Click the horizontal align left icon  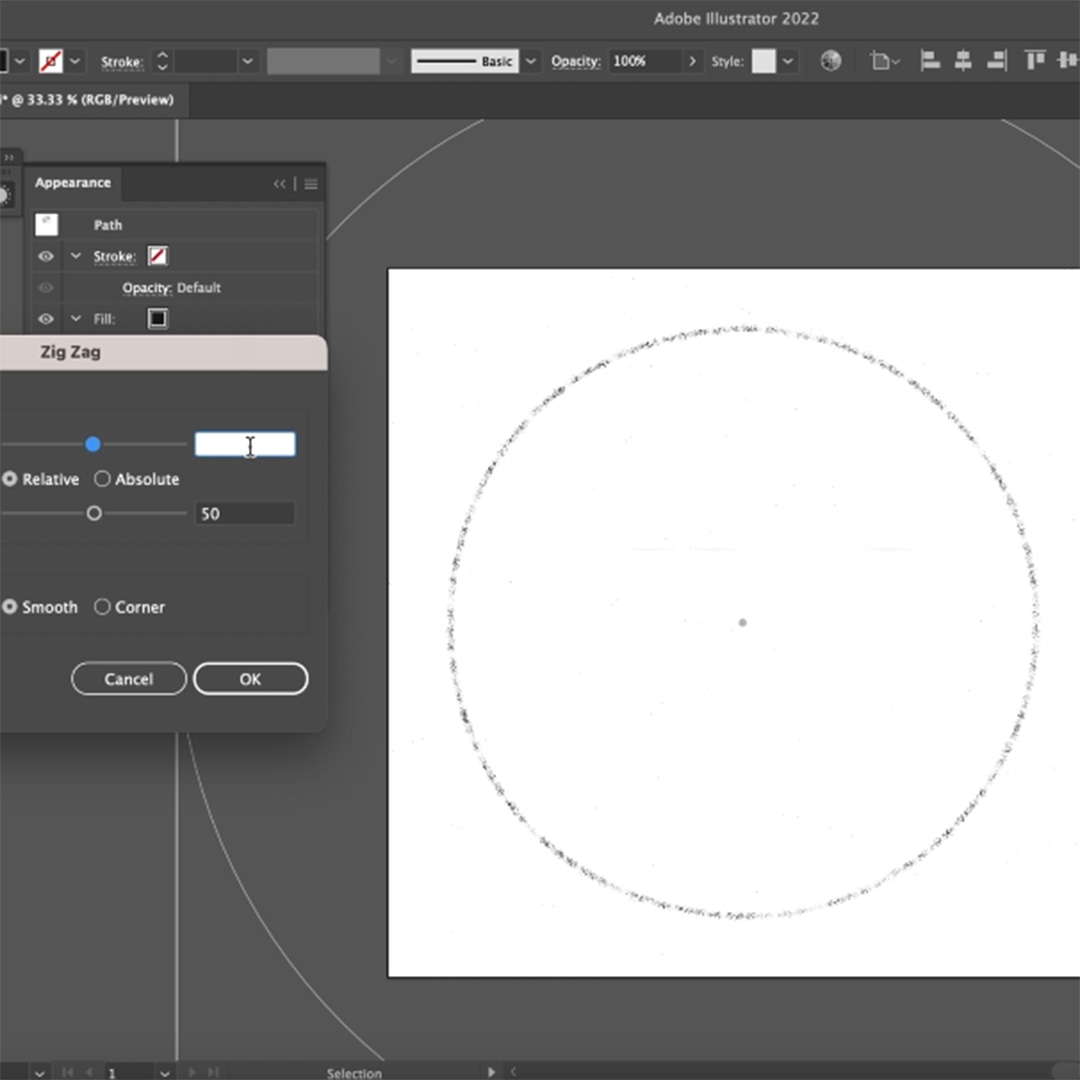(x=930, y=61)
